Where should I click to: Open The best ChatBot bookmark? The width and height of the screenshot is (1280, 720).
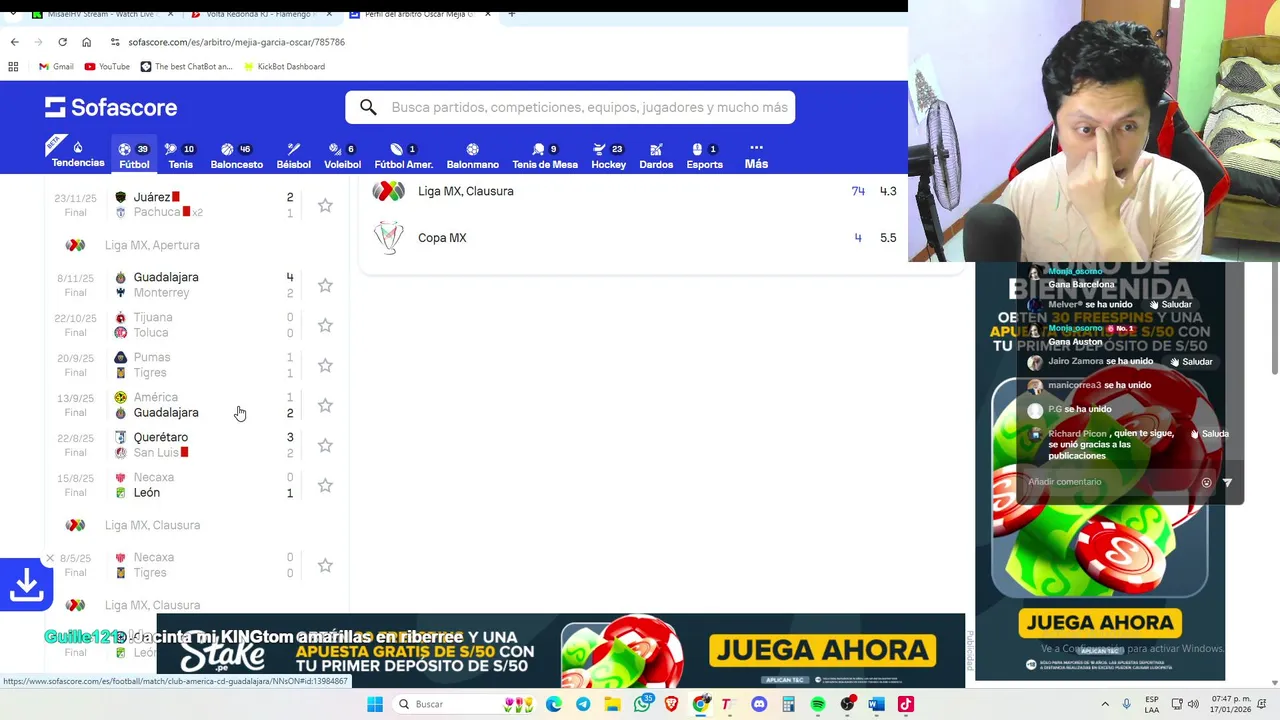186,66
